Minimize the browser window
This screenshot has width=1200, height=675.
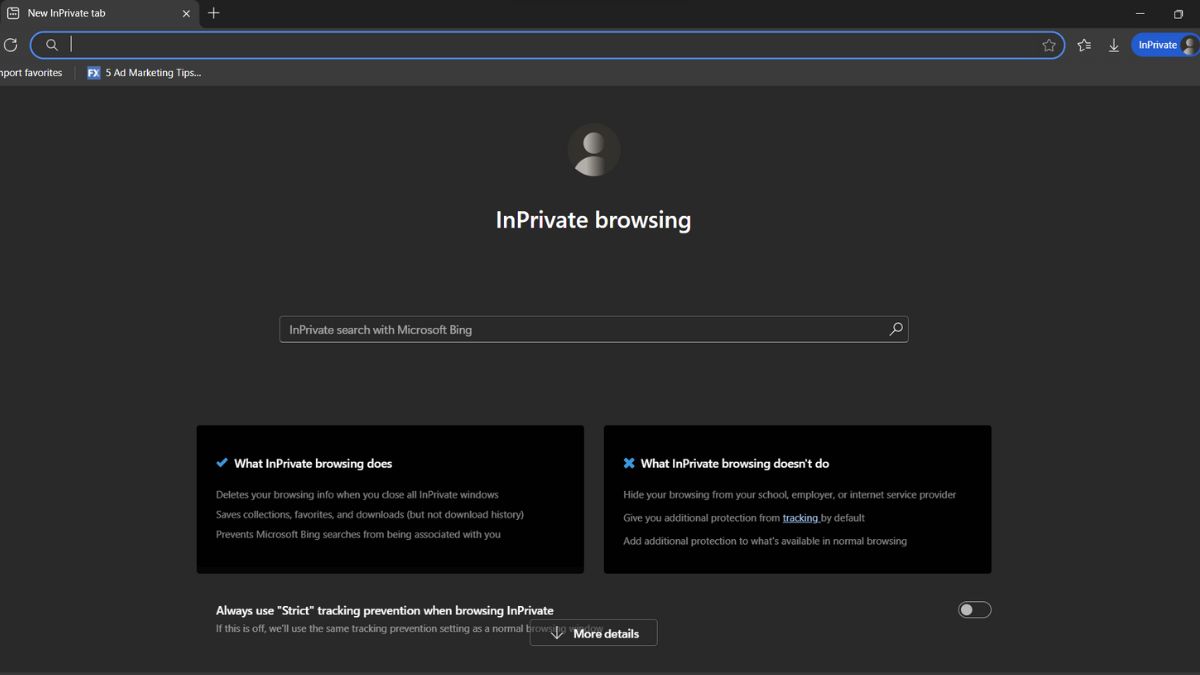[1140, 13]
